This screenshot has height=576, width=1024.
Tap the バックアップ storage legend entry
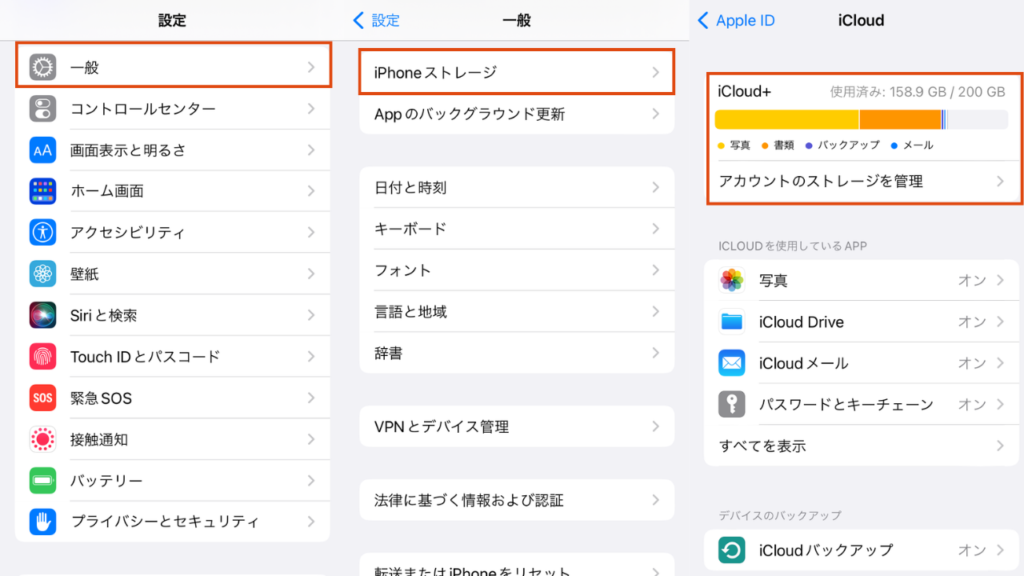[x=842, y=145]
